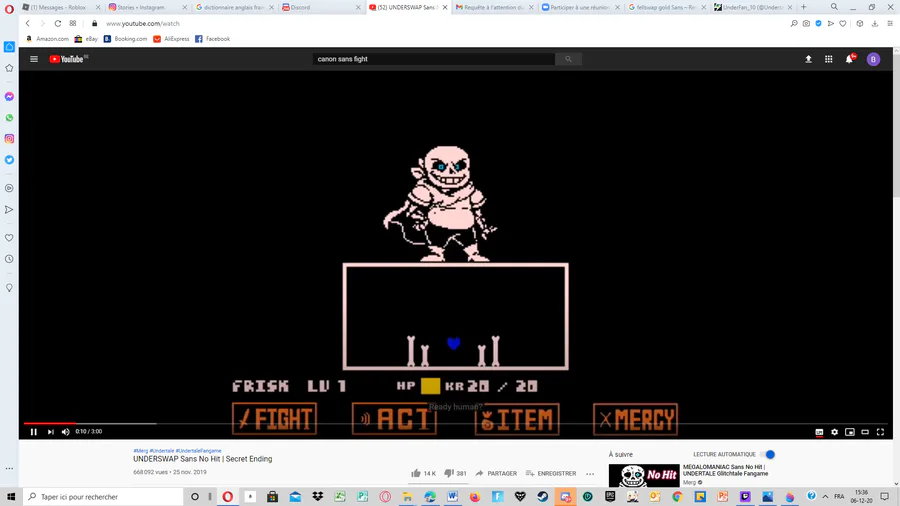Open history clock in Opera sidebar

9,259
